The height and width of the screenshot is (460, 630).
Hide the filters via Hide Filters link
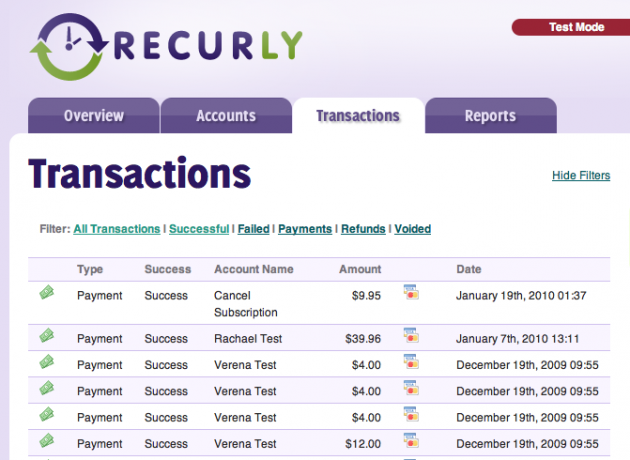[x=581, y=176]
